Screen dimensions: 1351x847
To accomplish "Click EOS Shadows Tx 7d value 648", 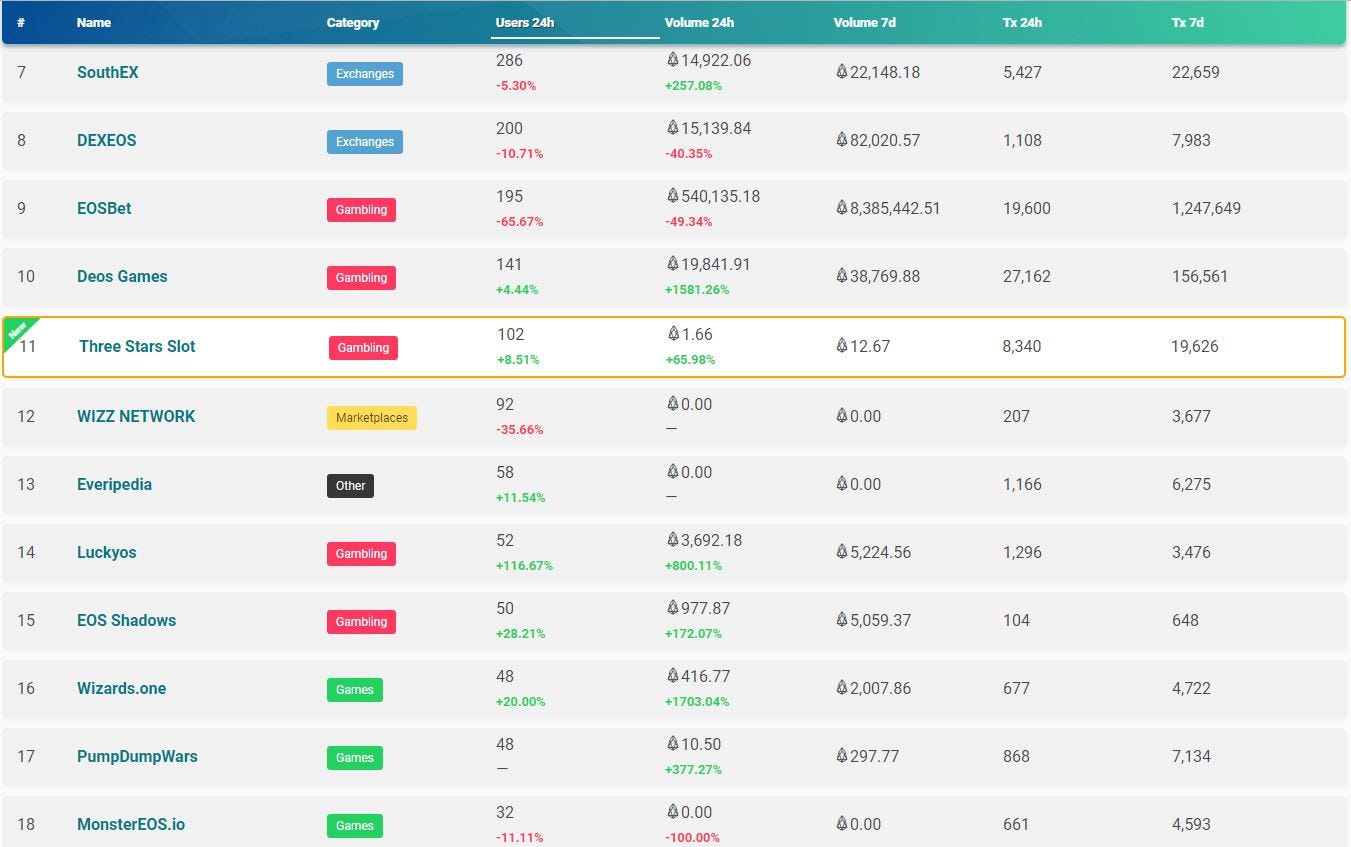I will pos(1185,620).
